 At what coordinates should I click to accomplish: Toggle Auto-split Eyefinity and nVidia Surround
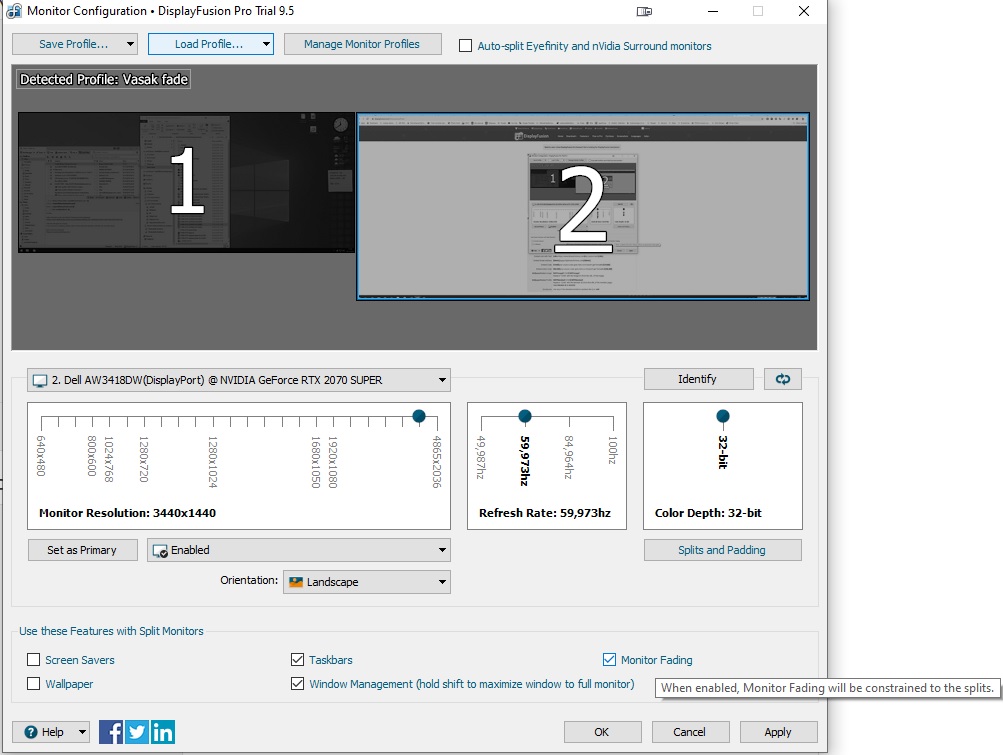tap(465, 46)
